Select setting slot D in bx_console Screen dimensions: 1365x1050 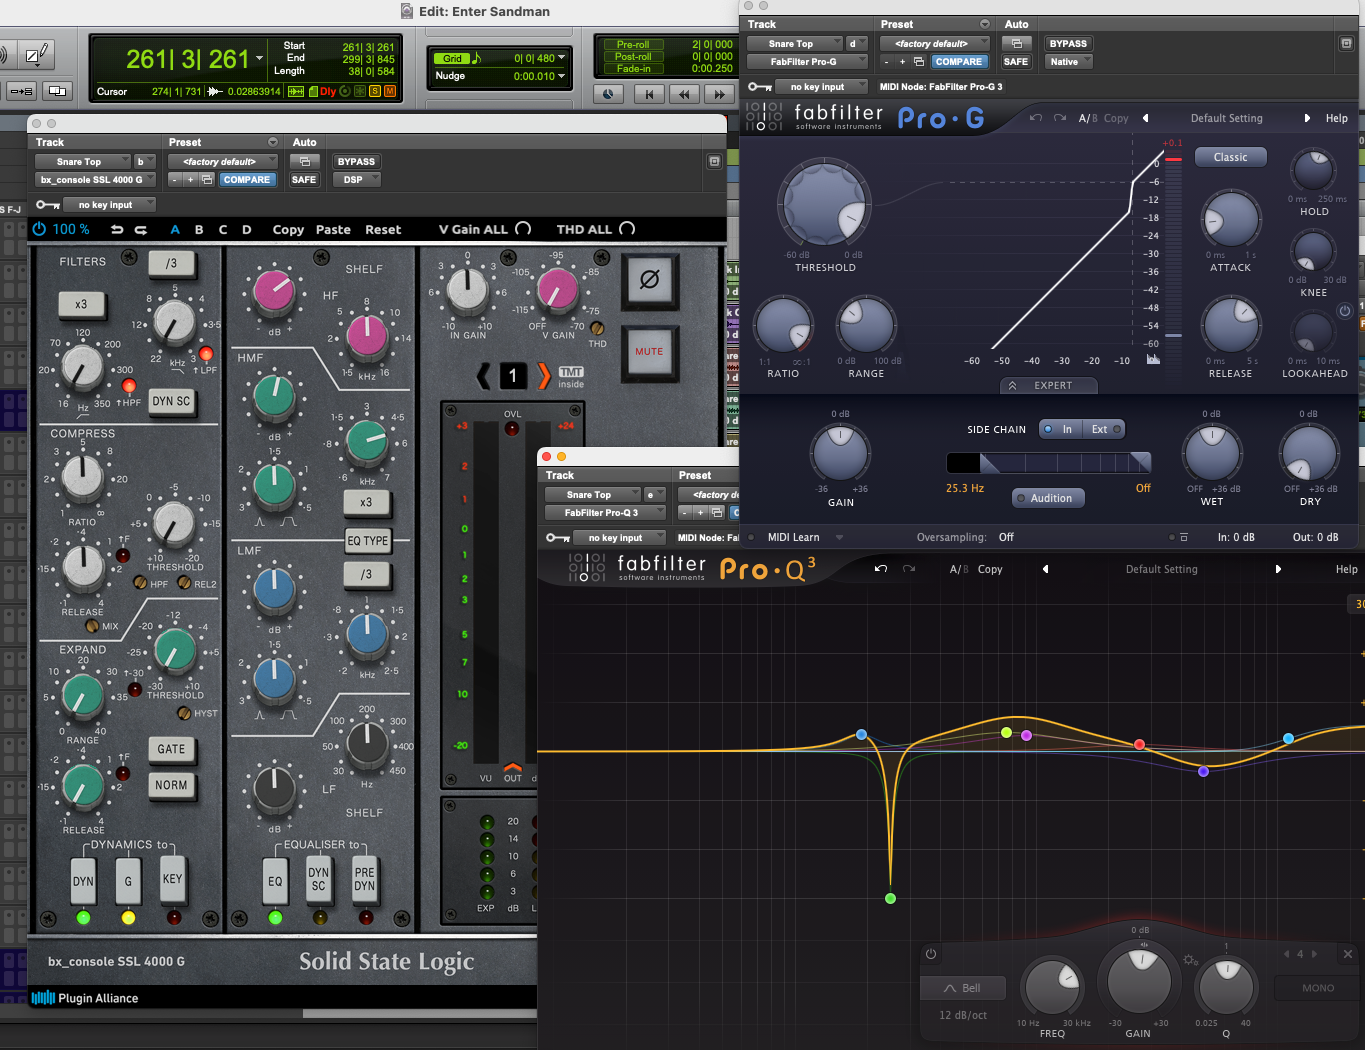point(247,229)
